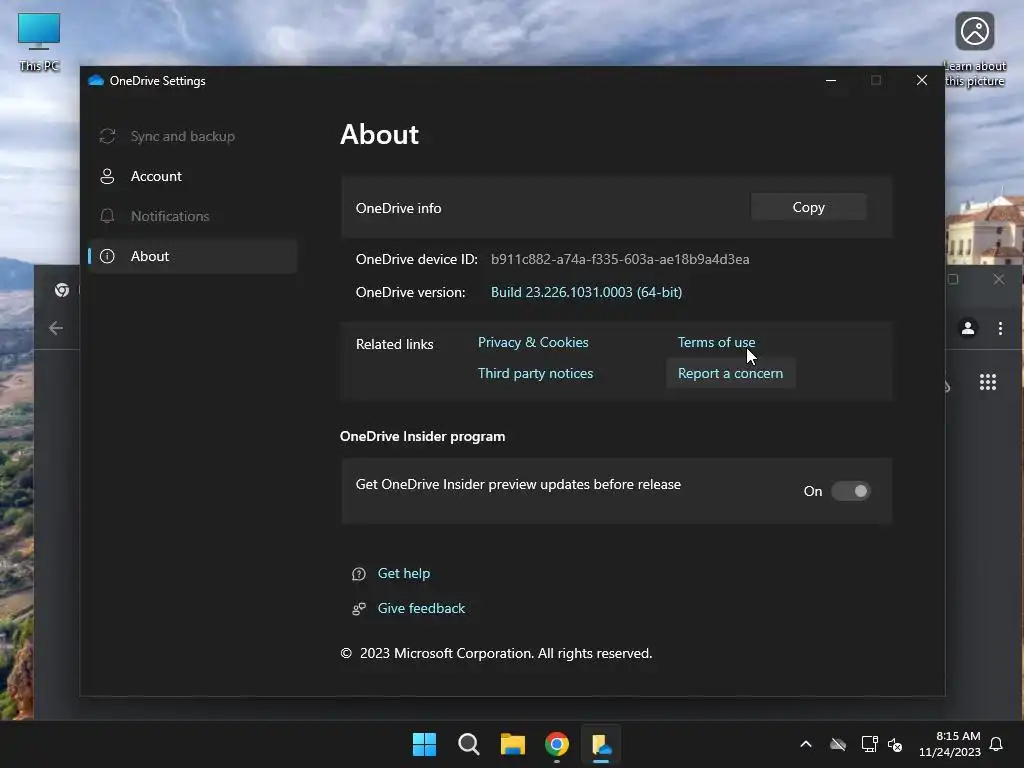
Task: Open Google apps grid in Chrome
Action: 987,382
